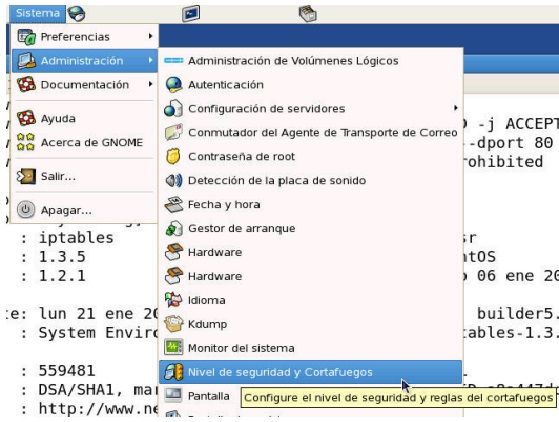Open Monitor del sistema
This screenshot has height=422, width=559.
(x=310, y=348)
